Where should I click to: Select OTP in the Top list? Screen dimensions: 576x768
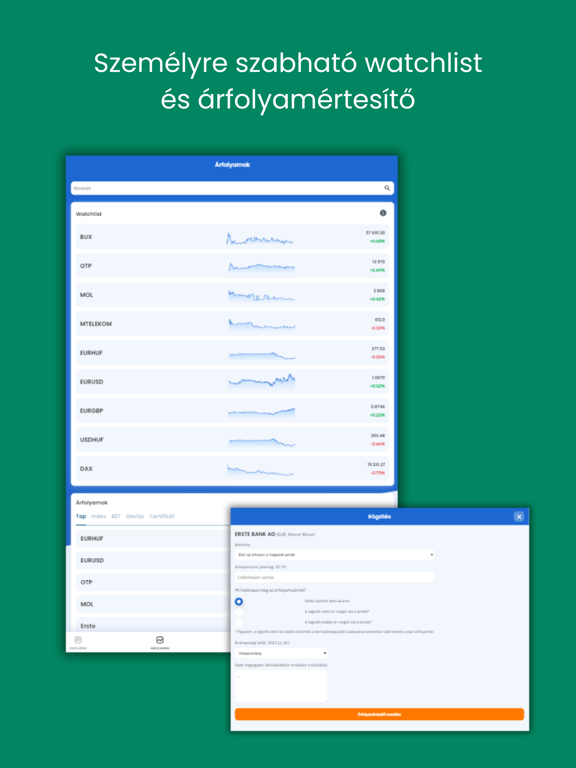(153, 582)
